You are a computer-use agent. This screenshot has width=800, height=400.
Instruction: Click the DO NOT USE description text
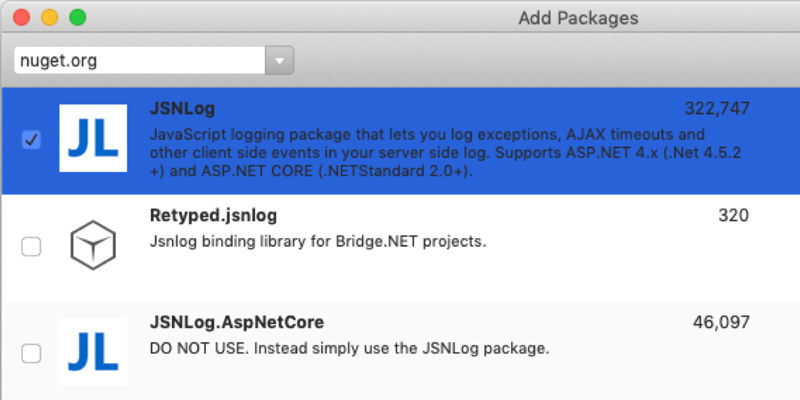349,348
